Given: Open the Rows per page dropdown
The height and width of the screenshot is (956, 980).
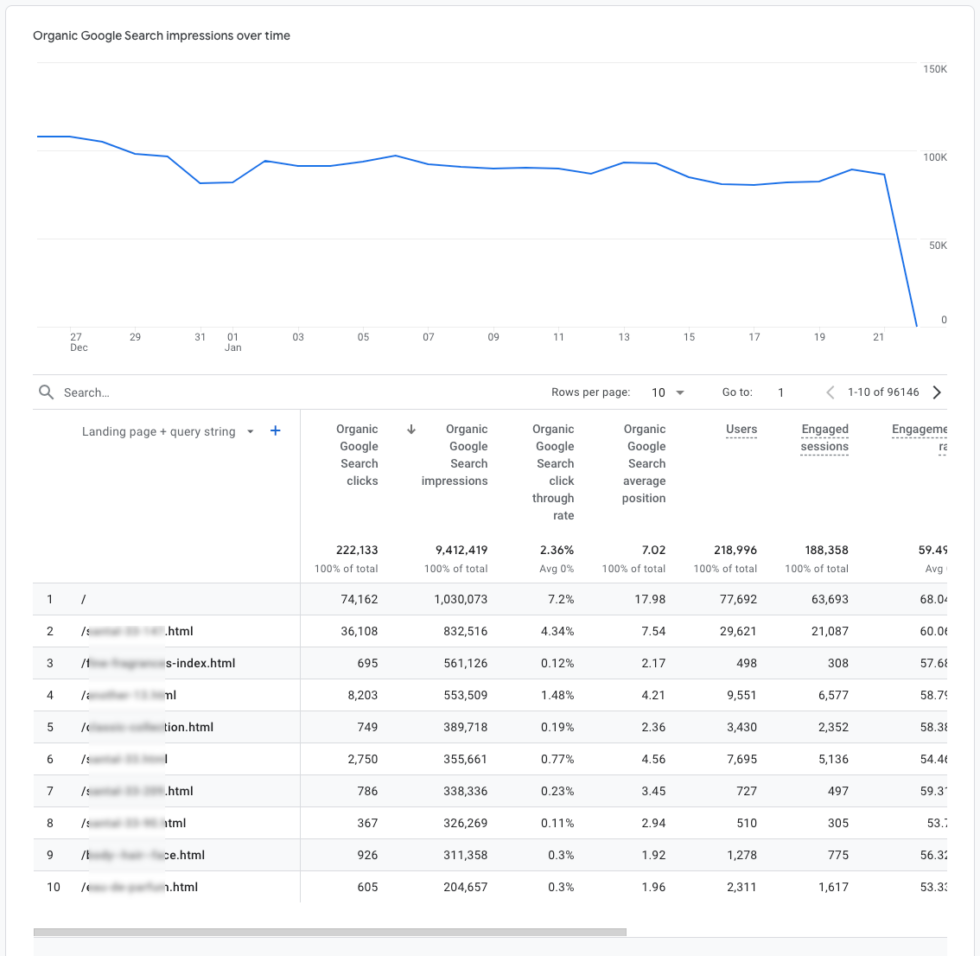Looking at the screenshot, I should pyautogui.click(x=668, y=392).
